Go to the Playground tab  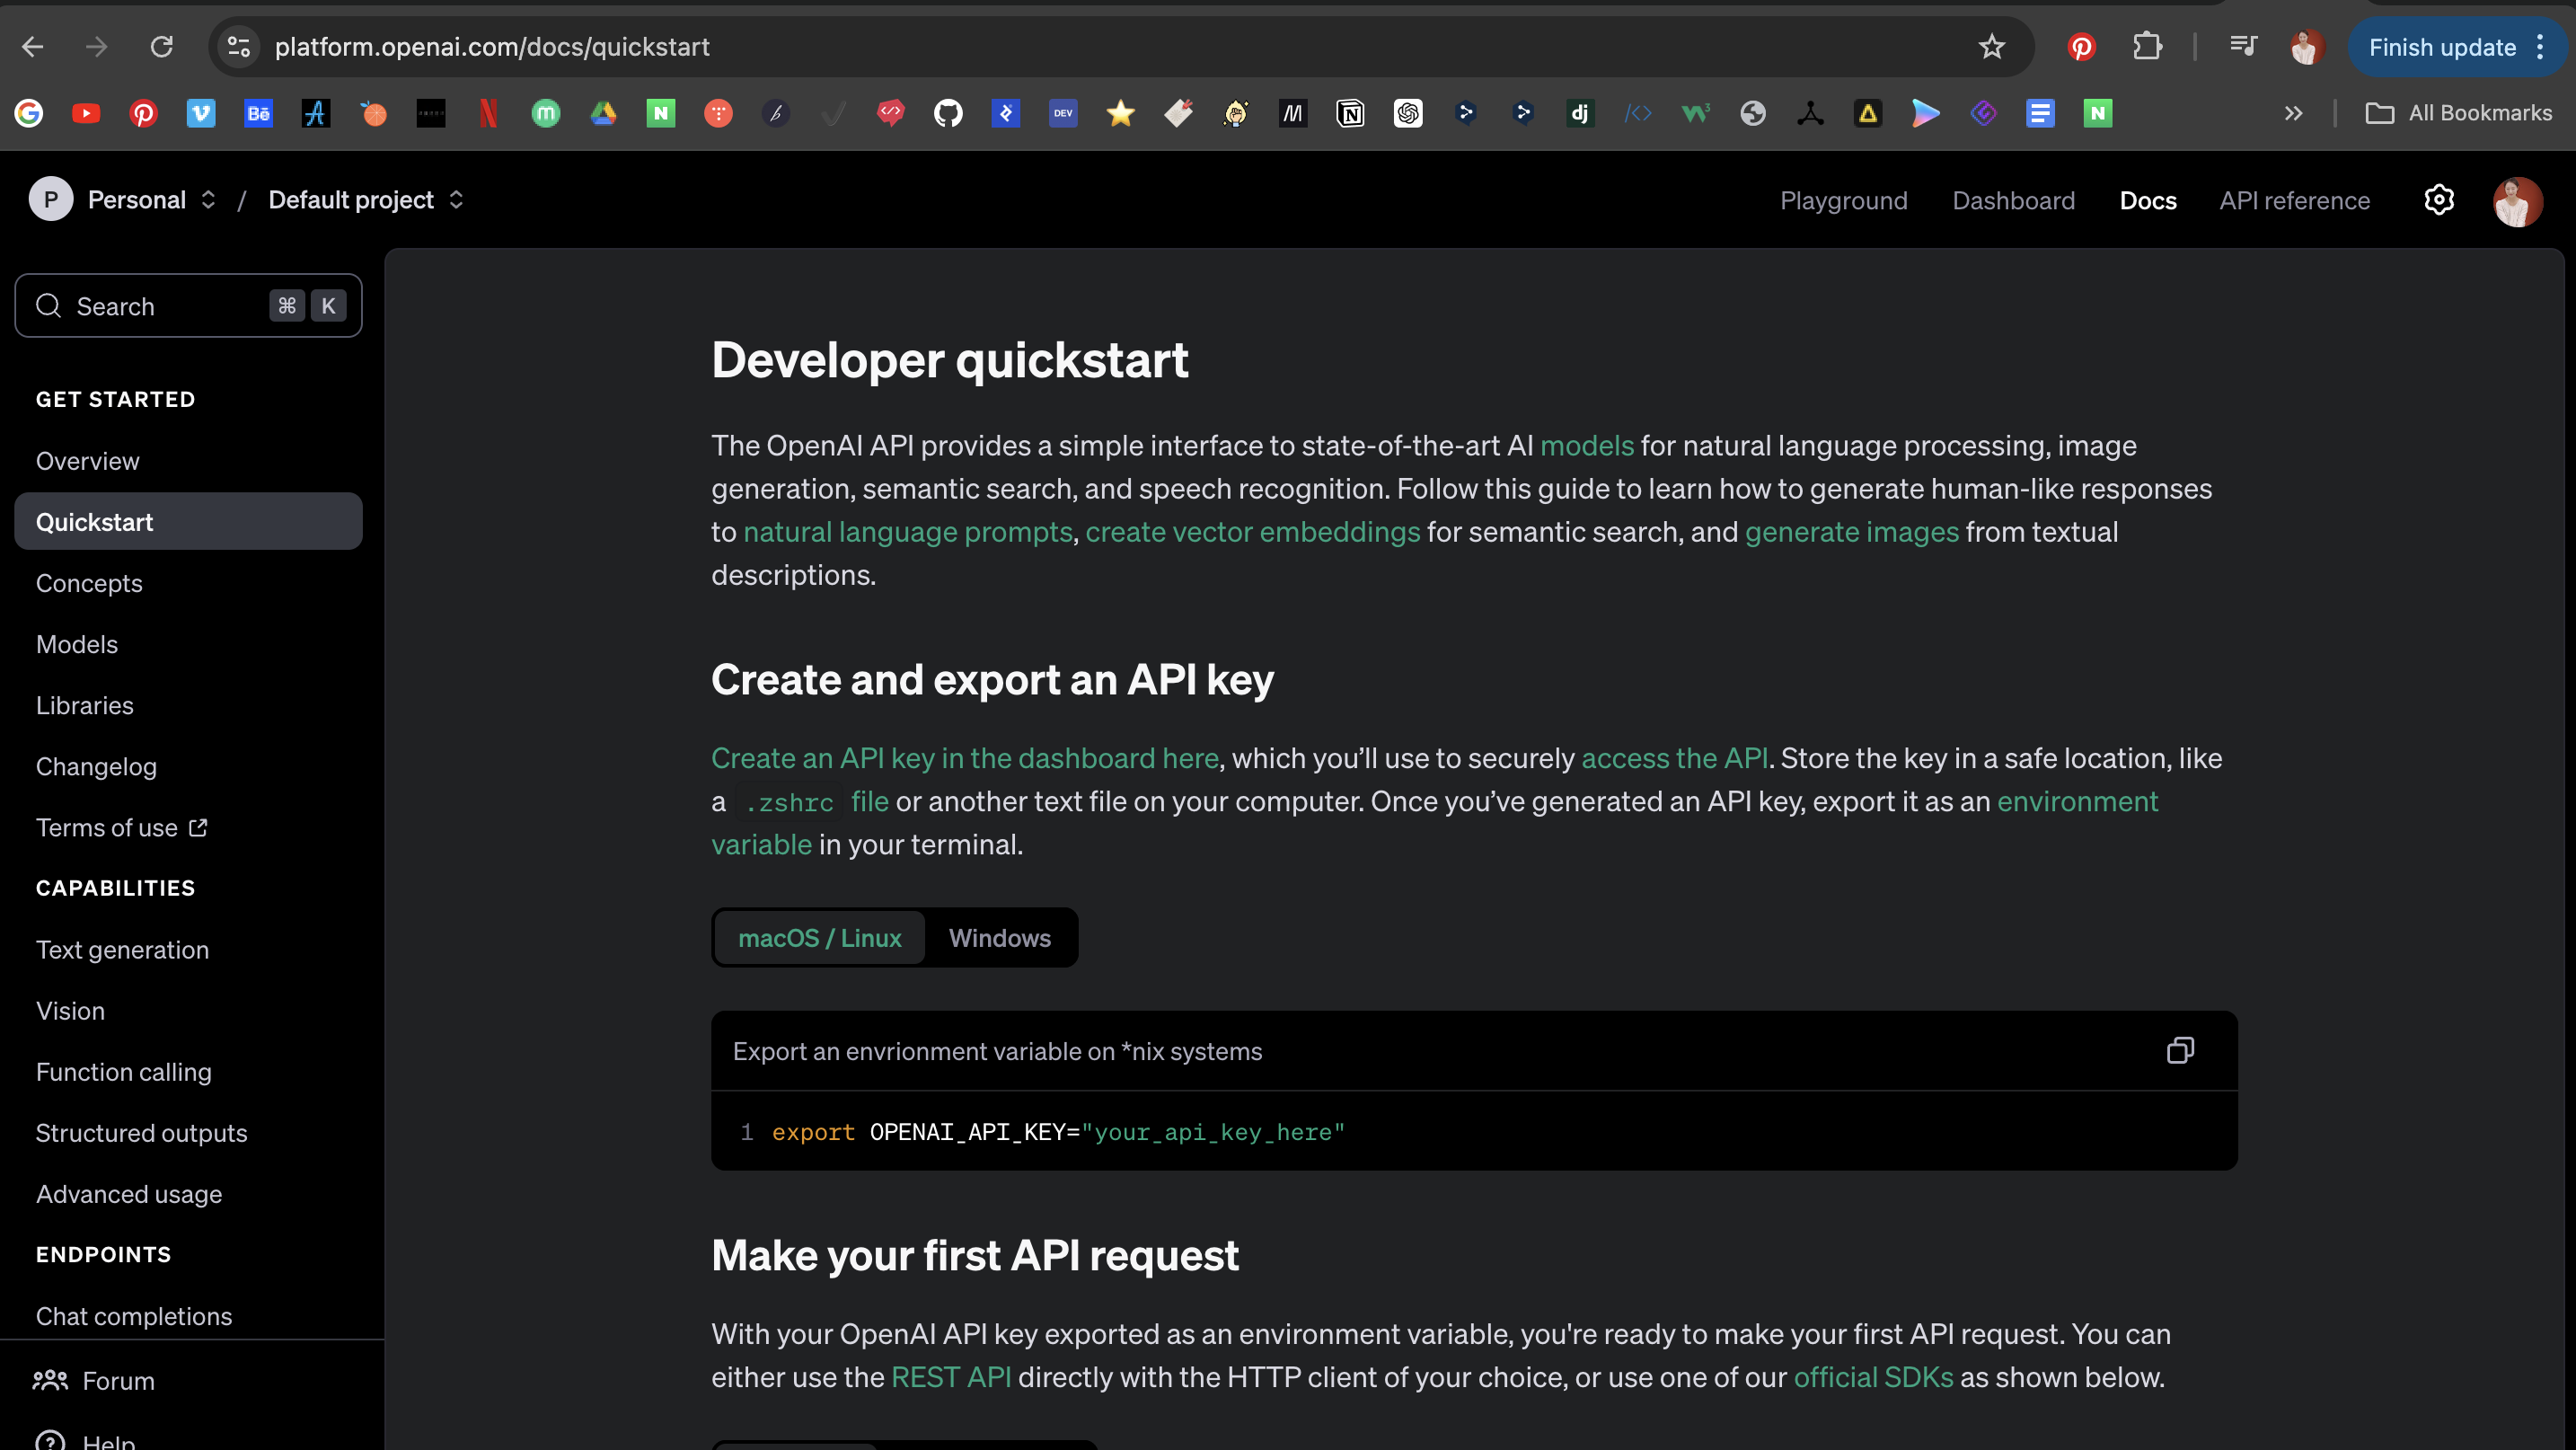(x=1843, y=201)
